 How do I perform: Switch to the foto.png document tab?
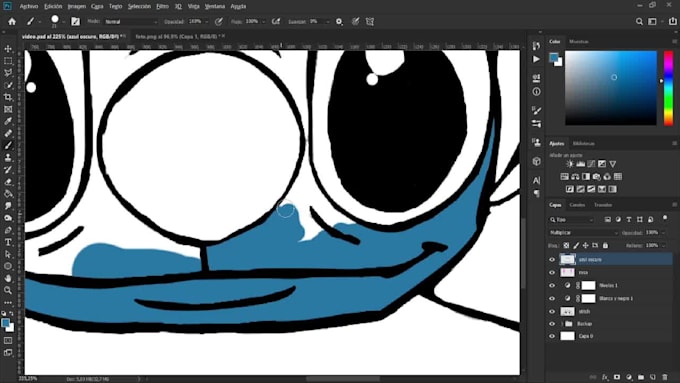click(178, 36)
